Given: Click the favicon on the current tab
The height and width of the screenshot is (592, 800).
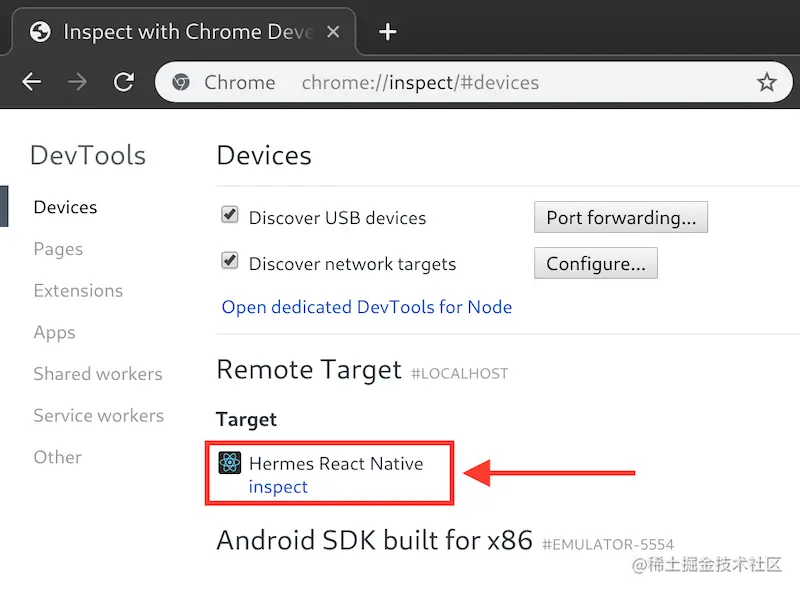Looking at the screenshot, I should click(x=39, y=31).
